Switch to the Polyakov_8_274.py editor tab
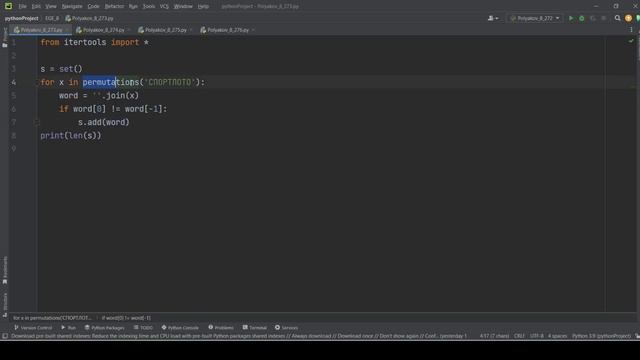The width and height of the screenshot is (640, 360). (x=104, y=30)
